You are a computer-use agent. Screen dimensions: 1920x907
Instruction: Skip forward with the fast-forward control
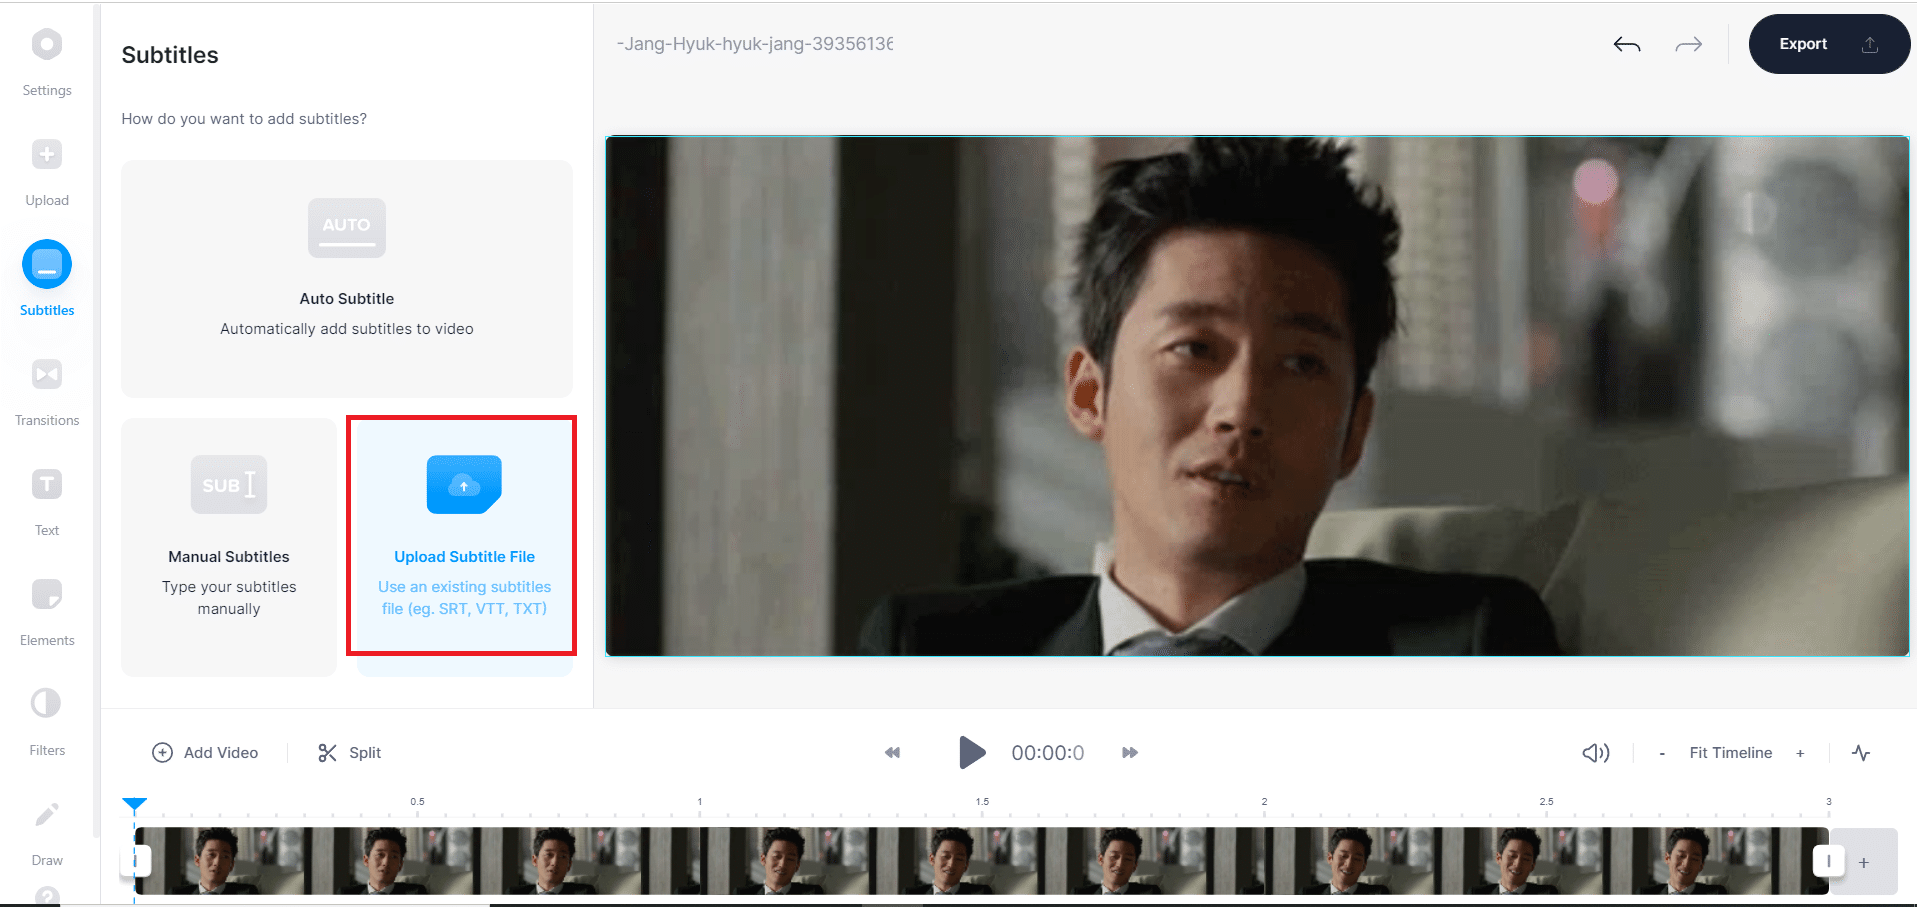click(1128, 752)
